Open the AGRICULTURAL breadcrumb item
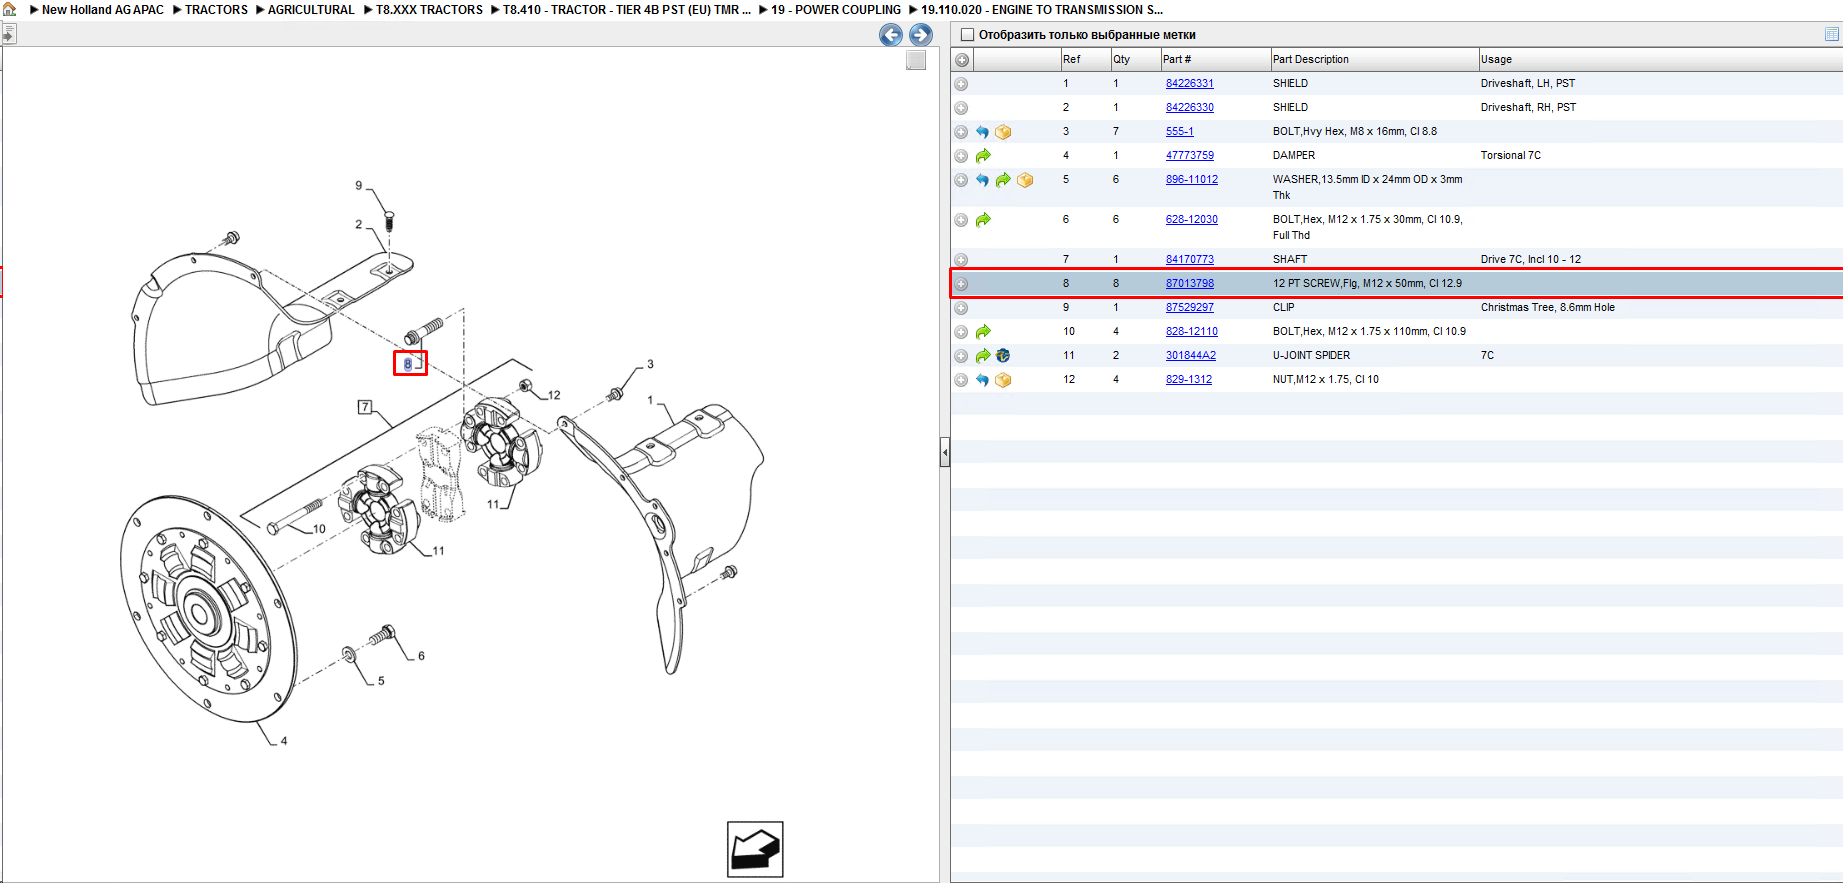The height and width of the screenshot is (883, 1843). click(311, 10)
